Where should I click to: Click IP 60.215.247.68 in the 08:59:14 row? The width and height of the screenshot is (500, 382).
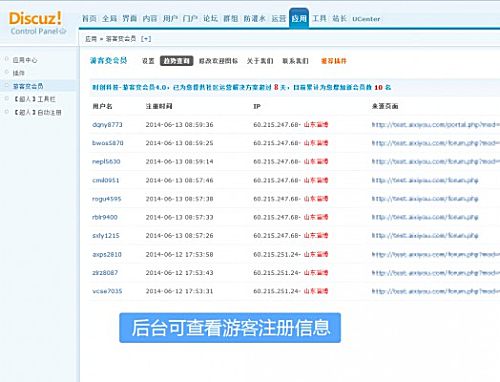click(x=276, y=162)
